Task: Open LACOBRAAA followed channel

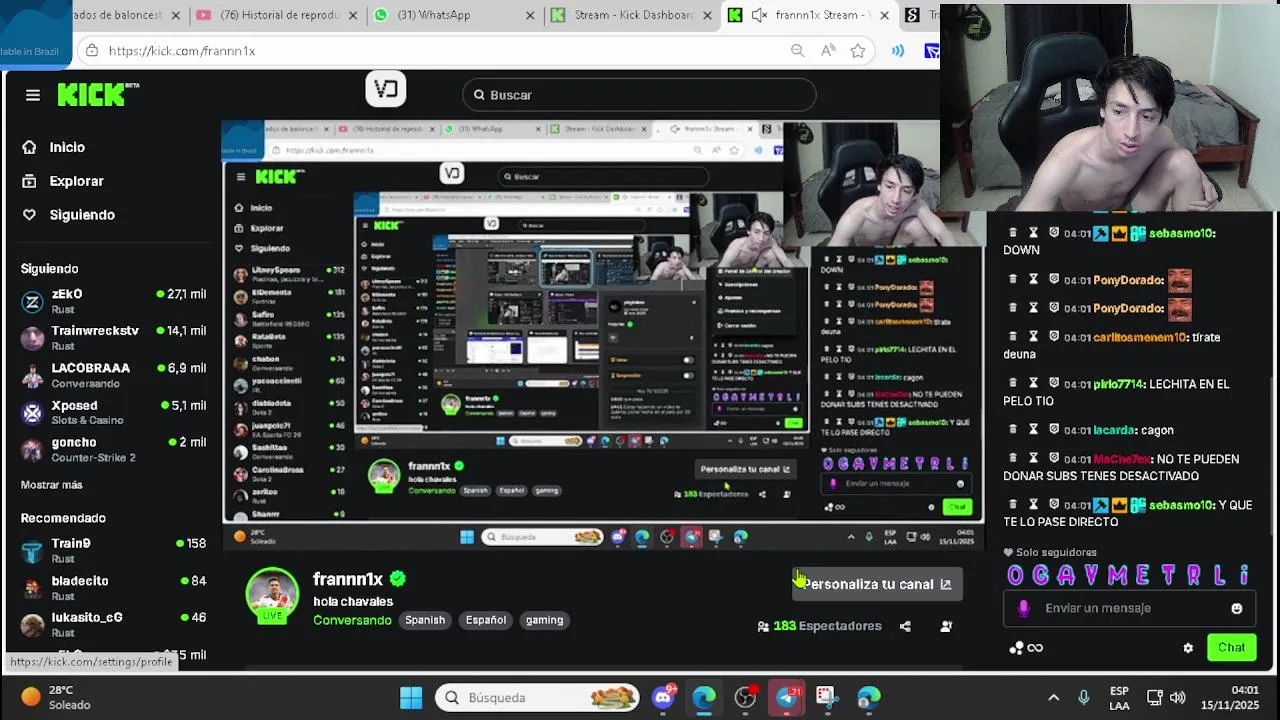Action: pos(113,375)
